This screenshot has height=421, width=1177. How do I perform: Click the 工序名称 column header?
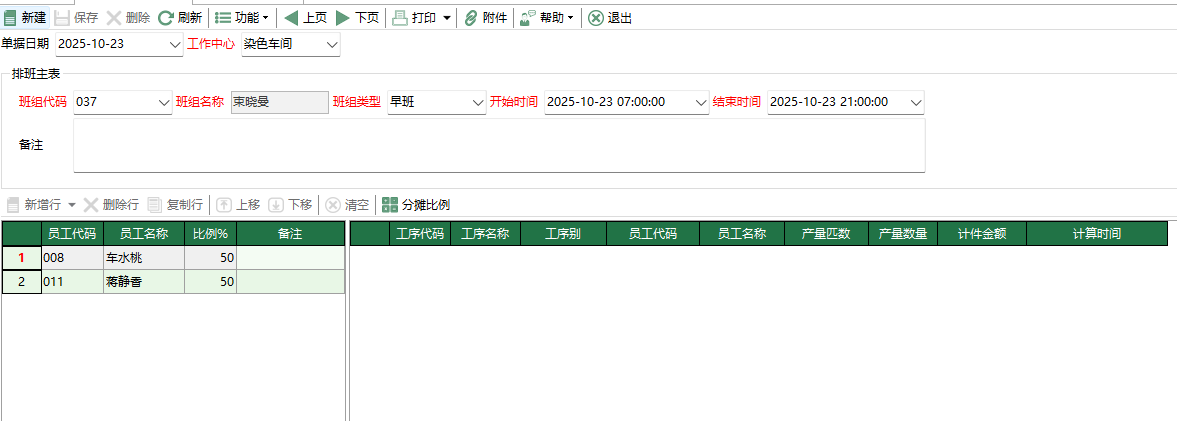[x=486, y=233]
